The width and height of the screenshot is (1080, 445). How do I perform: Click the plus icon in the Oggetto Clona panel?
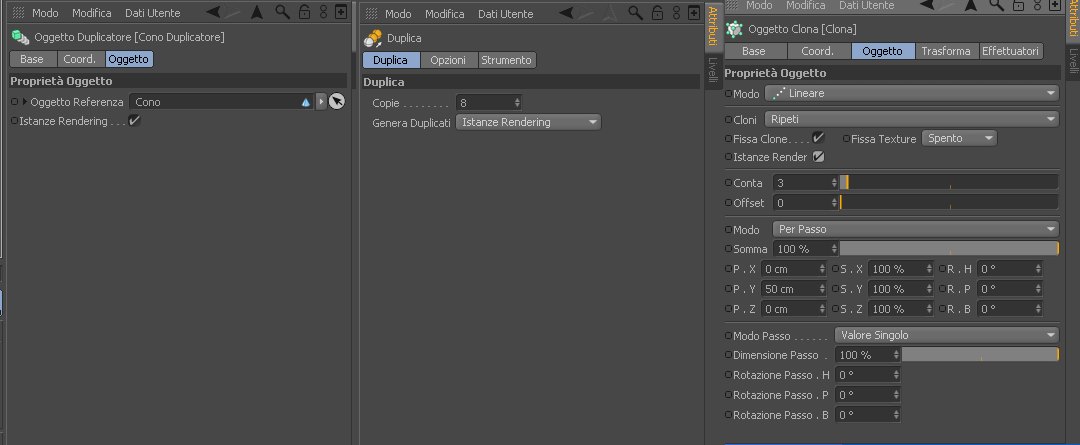1055,6
